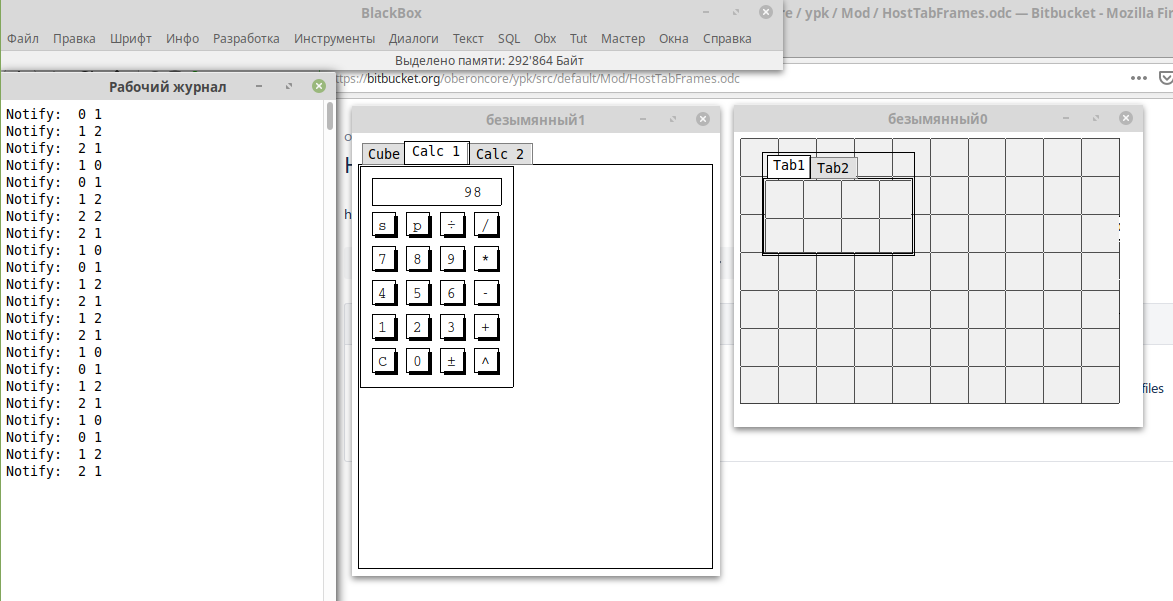1173x601 pixels.
Task: Click the Рабочий журнал vertical scrollbar
Action: pyautogui.click(x=330, y=300)
